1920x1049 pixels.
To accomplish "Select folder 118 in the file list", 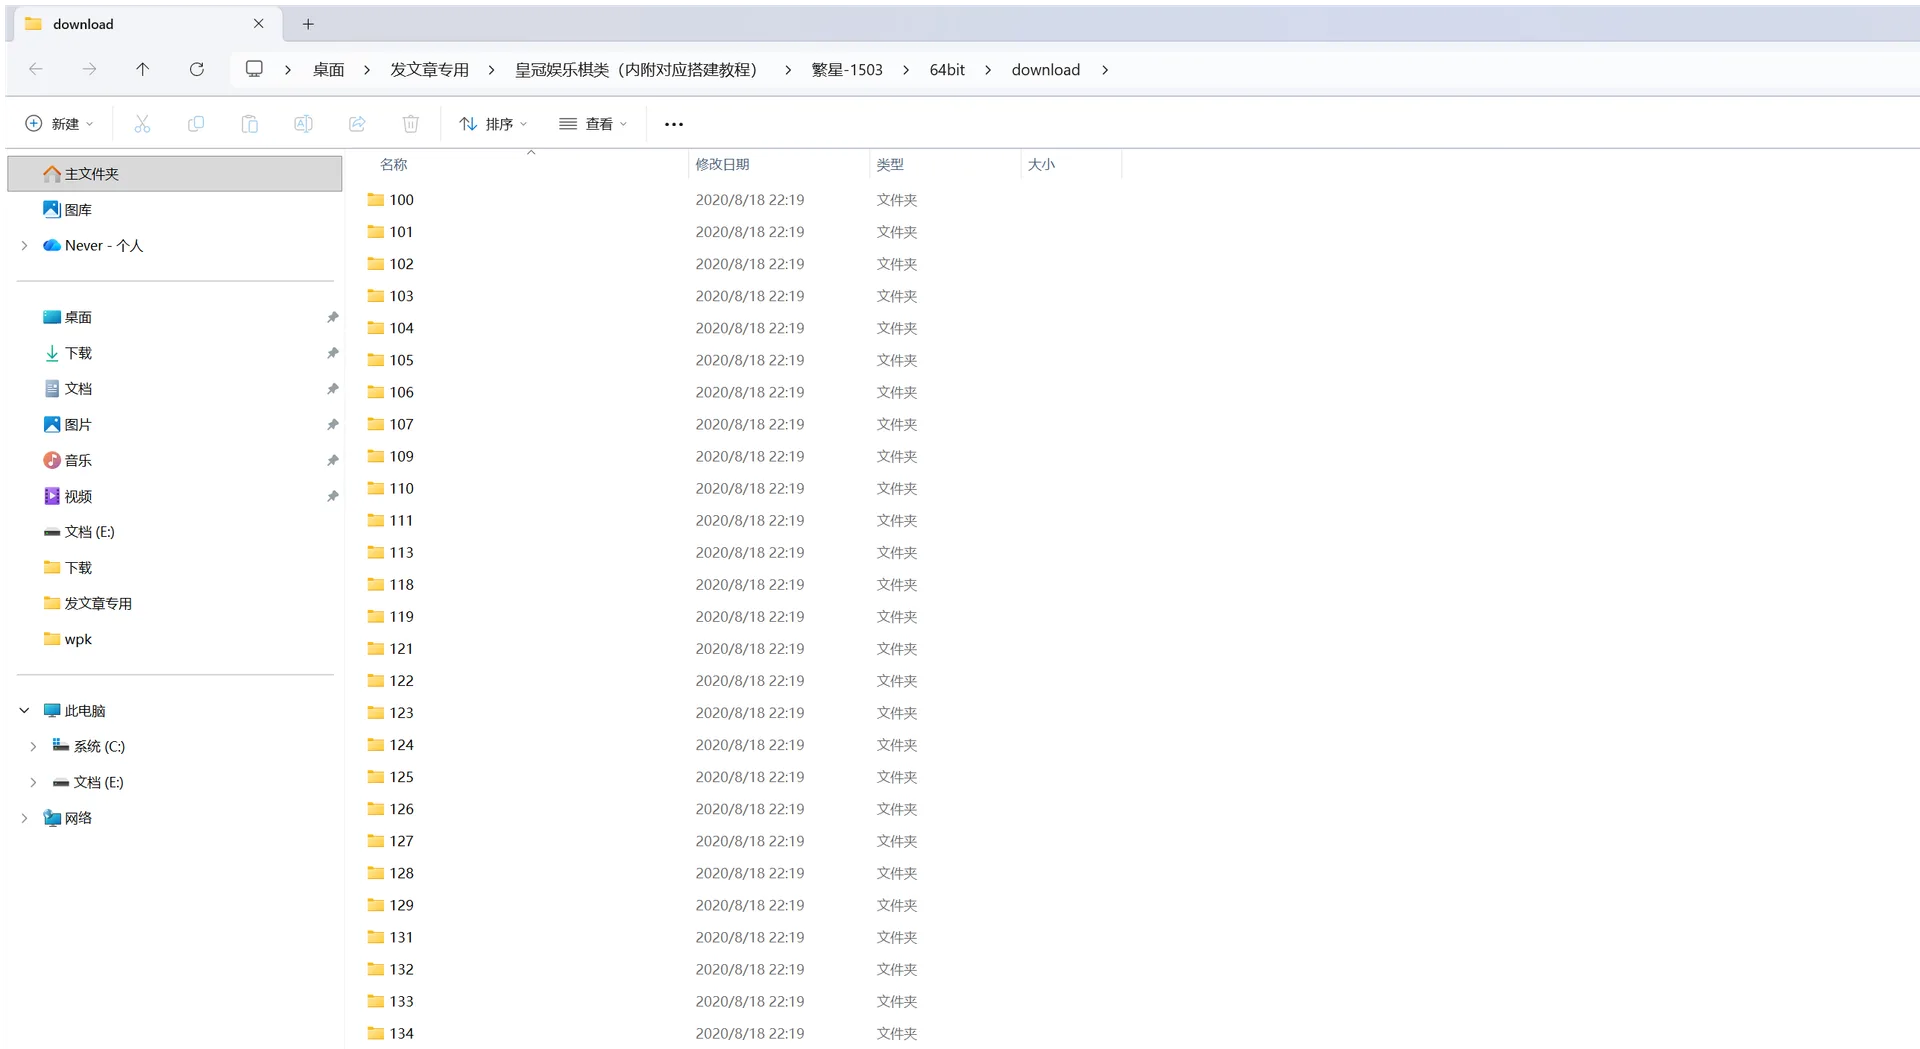I will [401, 584].
